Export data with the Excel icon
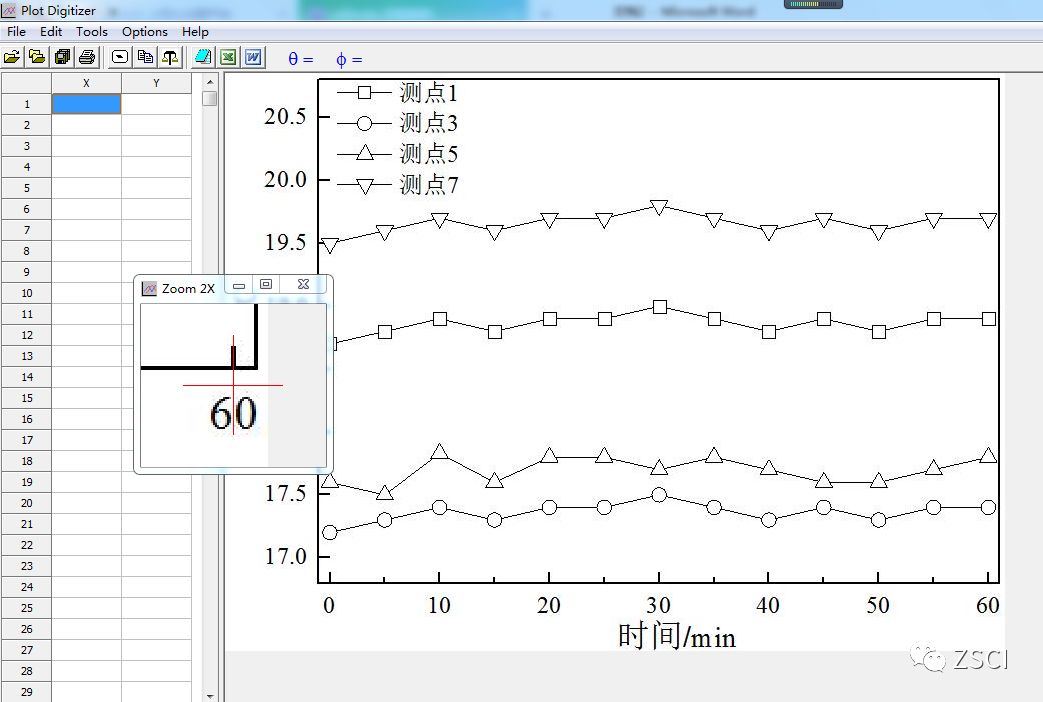 228,58
